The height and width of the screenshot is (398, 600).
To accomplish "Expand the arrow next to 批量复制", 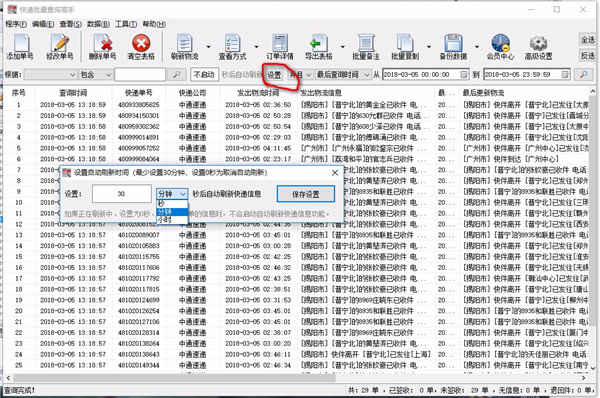I will (x=429, y=47).
